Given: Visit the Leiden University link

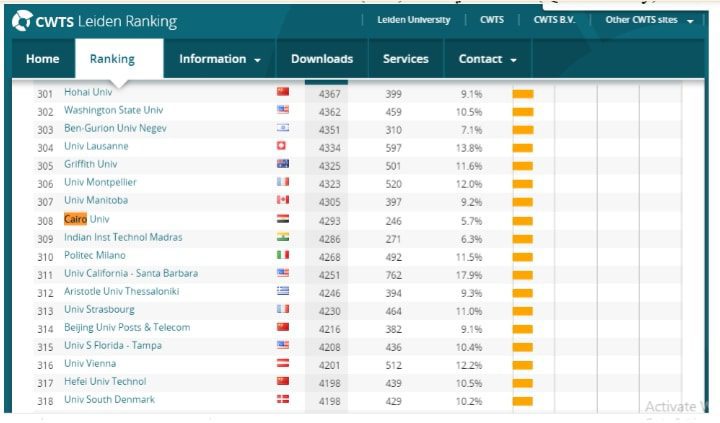Looking at the screenshot, I should (414, 20).
